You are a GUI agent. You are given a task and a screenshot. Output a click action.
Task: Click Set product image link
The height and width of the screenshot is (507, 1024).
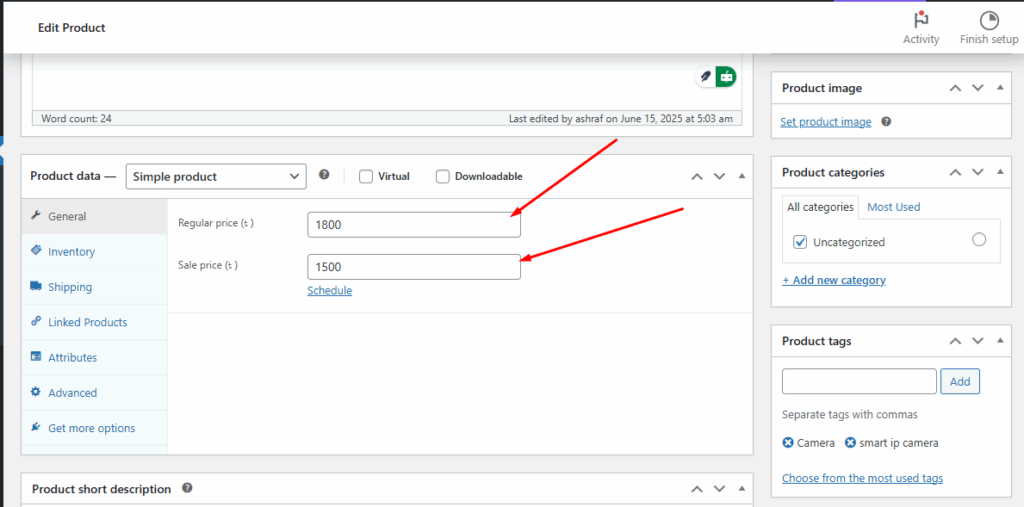[x=826, y=122]
